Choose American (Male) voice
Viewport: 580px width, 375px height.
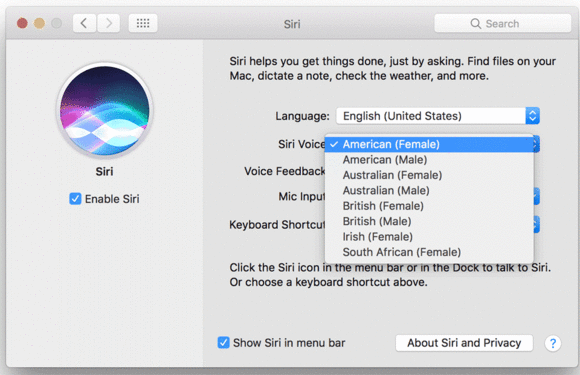click(429, 160)
